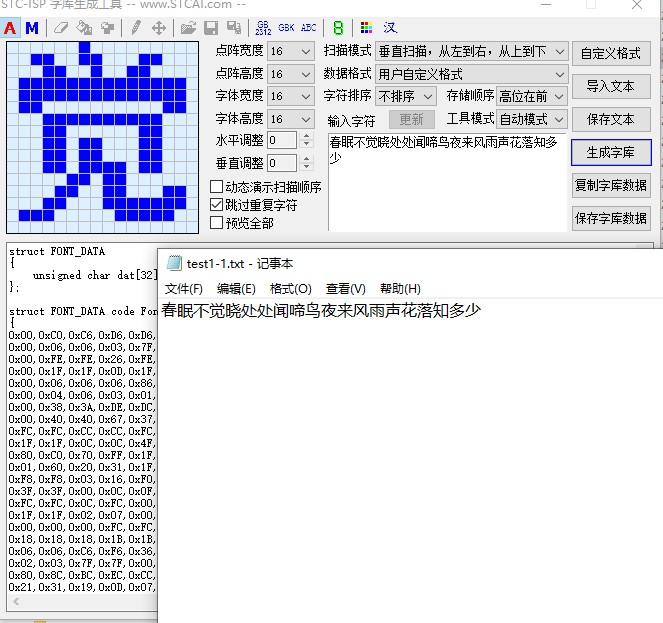Click the save-all double disk icon
Image resolution: width=663 pixels, height=623 pixels.
click(234, 28)
